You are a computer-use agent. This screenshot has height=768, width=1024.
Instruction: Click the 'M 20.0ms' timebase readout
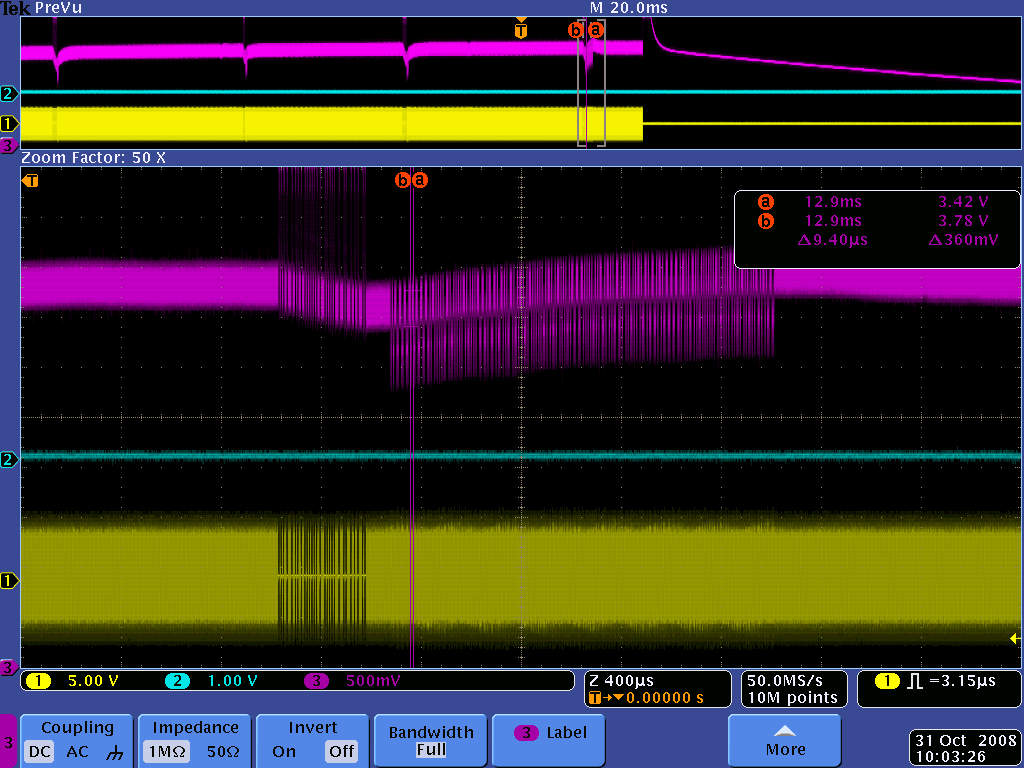(x=629, y=8)
